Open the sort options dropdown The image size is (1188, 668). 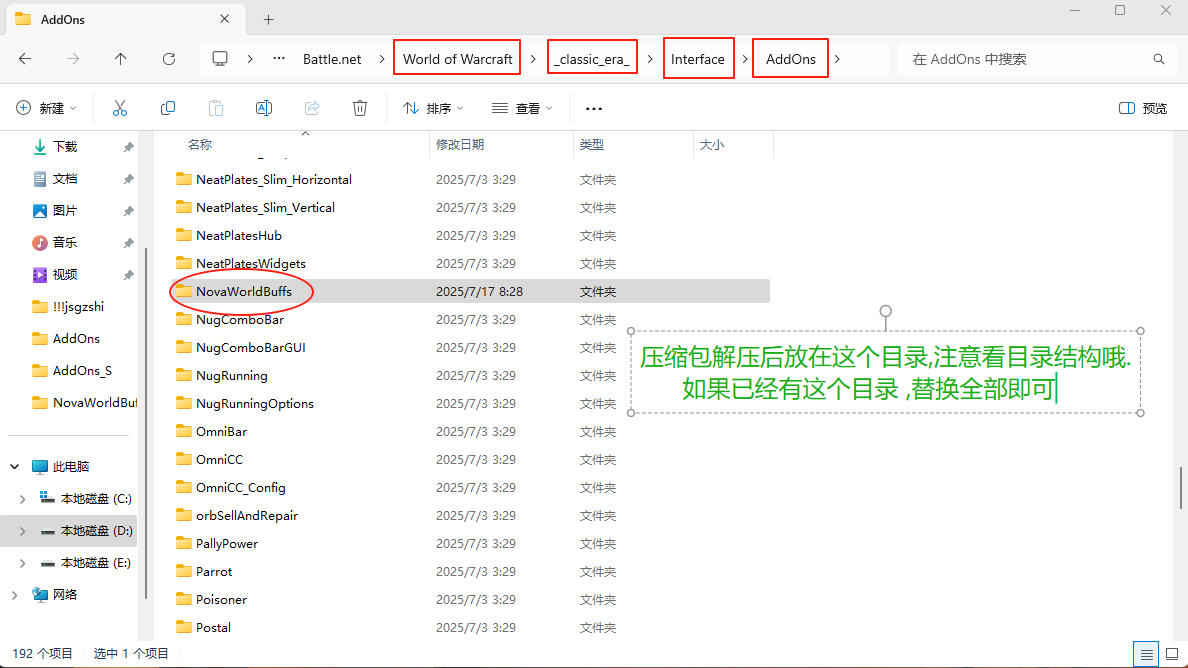(x=426, y=108)
